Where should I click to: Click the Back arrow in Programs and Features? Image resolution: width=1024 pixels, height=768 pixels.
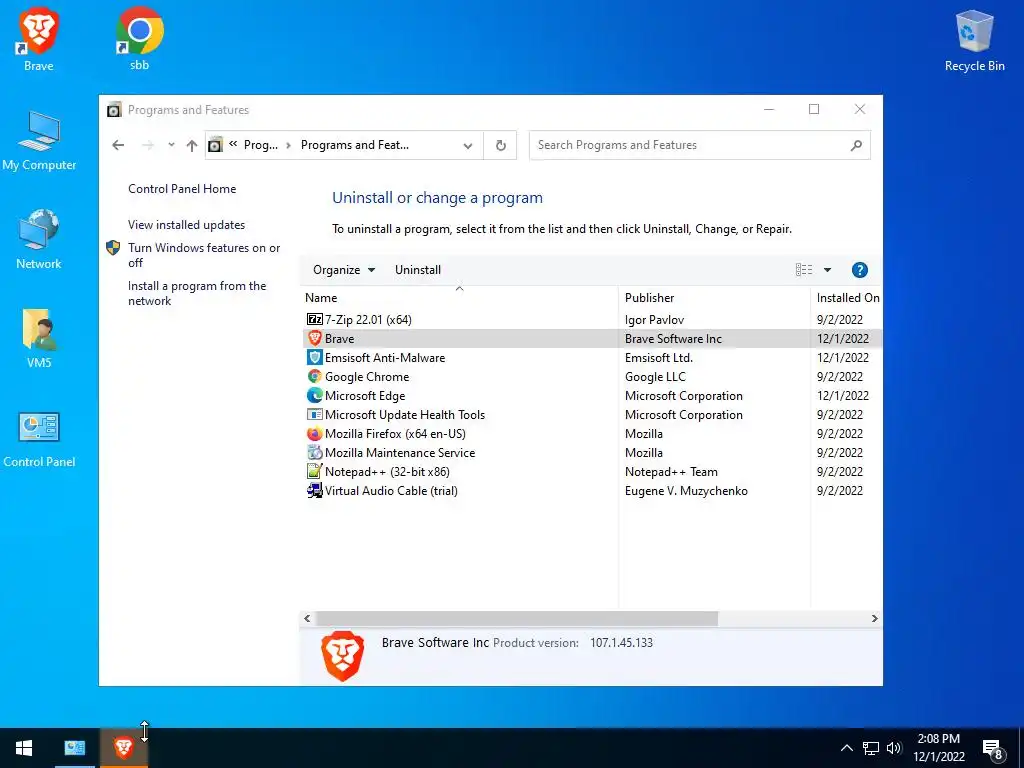coord(118,145)
